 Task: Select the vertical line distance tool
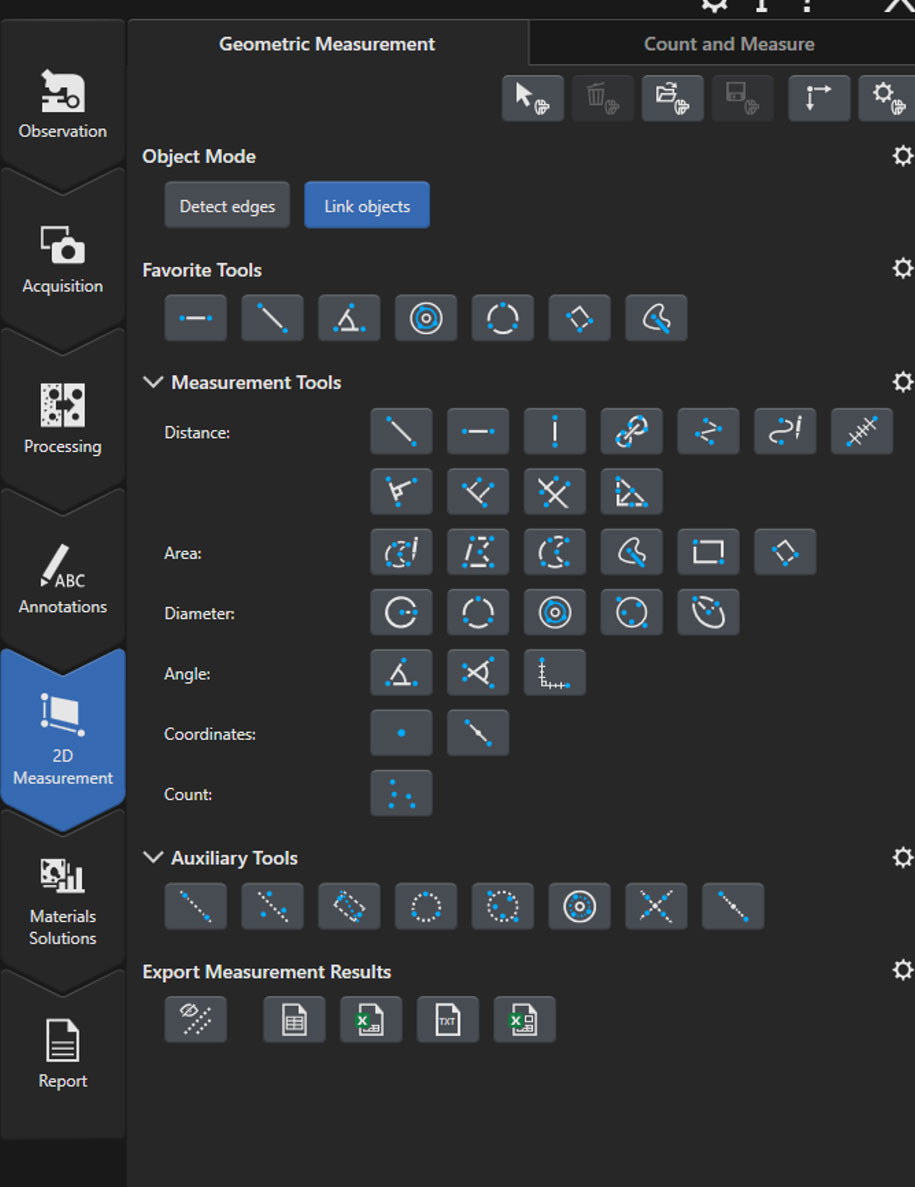[554, 432]
